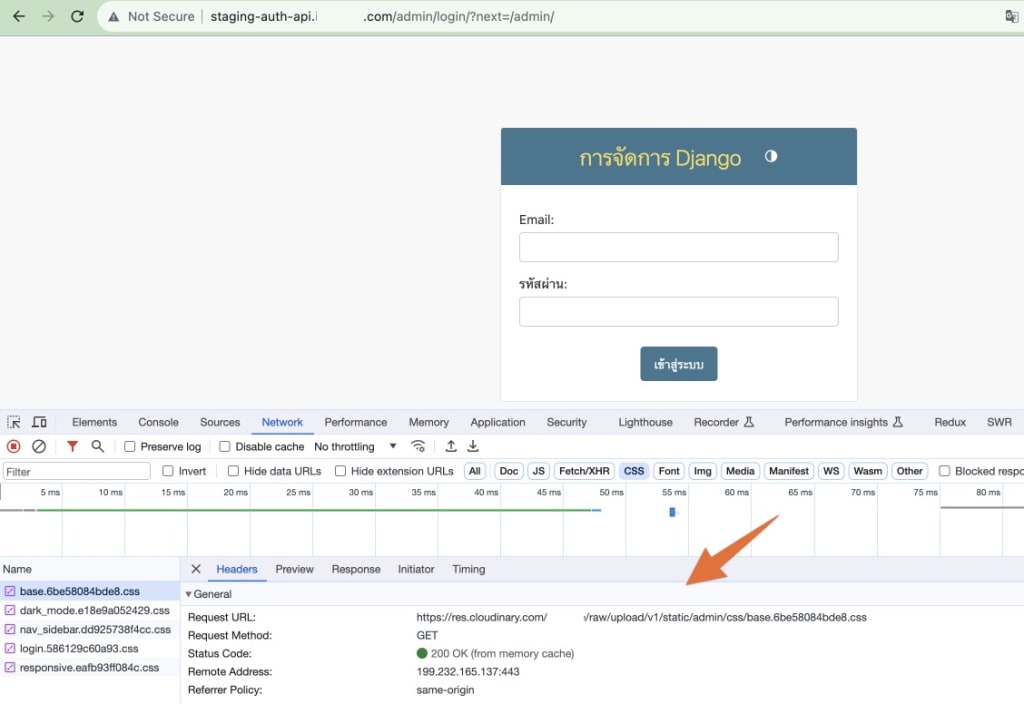The width and height of the screenshot is (1024, 704).
Task: Select the Media request type filter
Action: point(740,471)
